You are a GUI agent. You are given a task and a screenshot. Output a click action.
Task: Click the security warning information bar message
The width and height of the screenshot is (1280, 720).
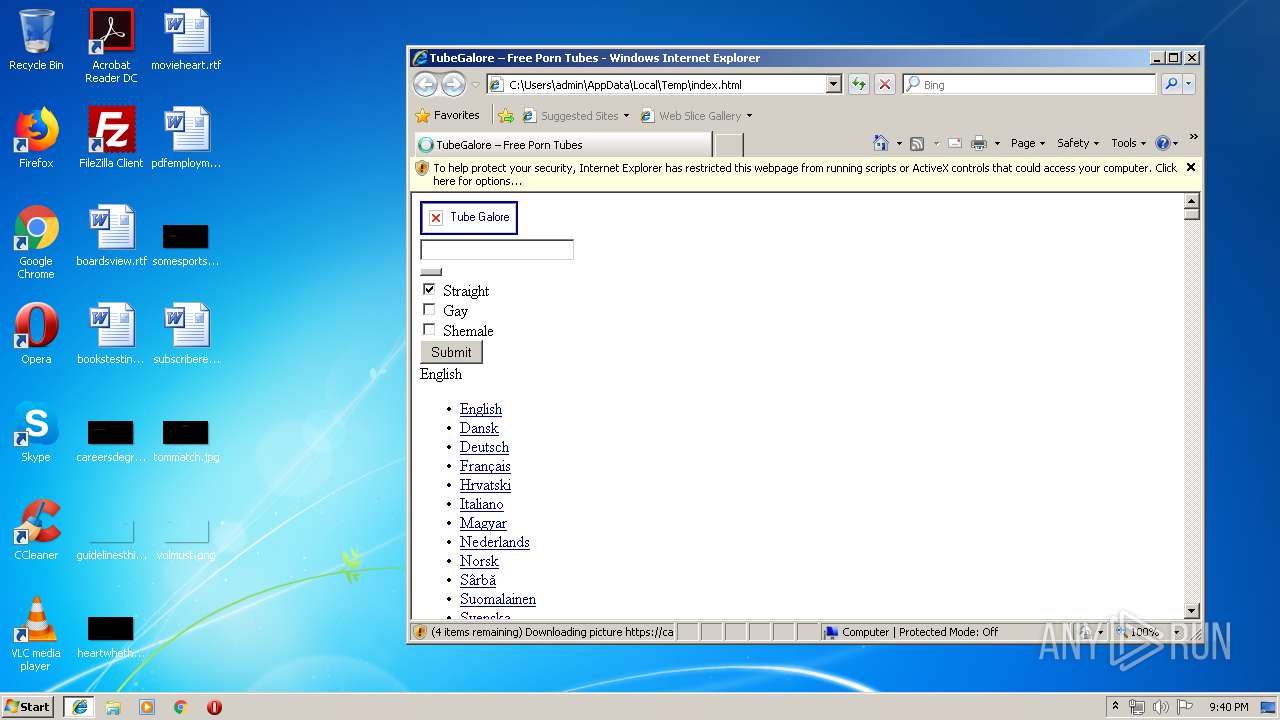point(805,174)
